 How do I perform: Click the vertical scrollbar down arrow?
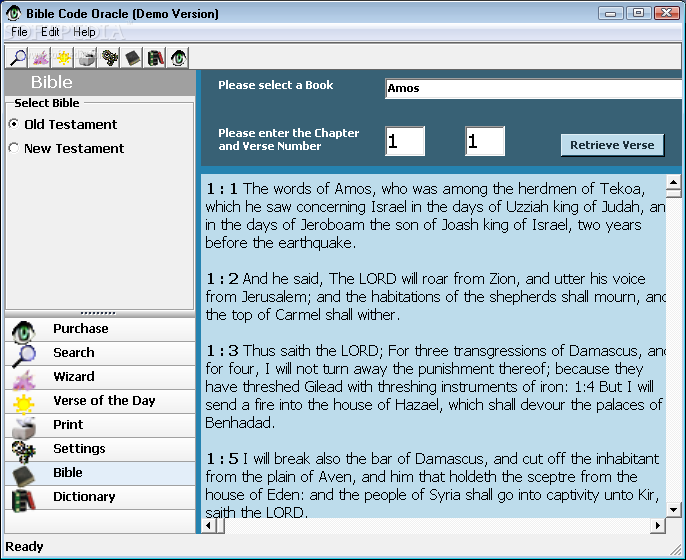pos(673,510)
